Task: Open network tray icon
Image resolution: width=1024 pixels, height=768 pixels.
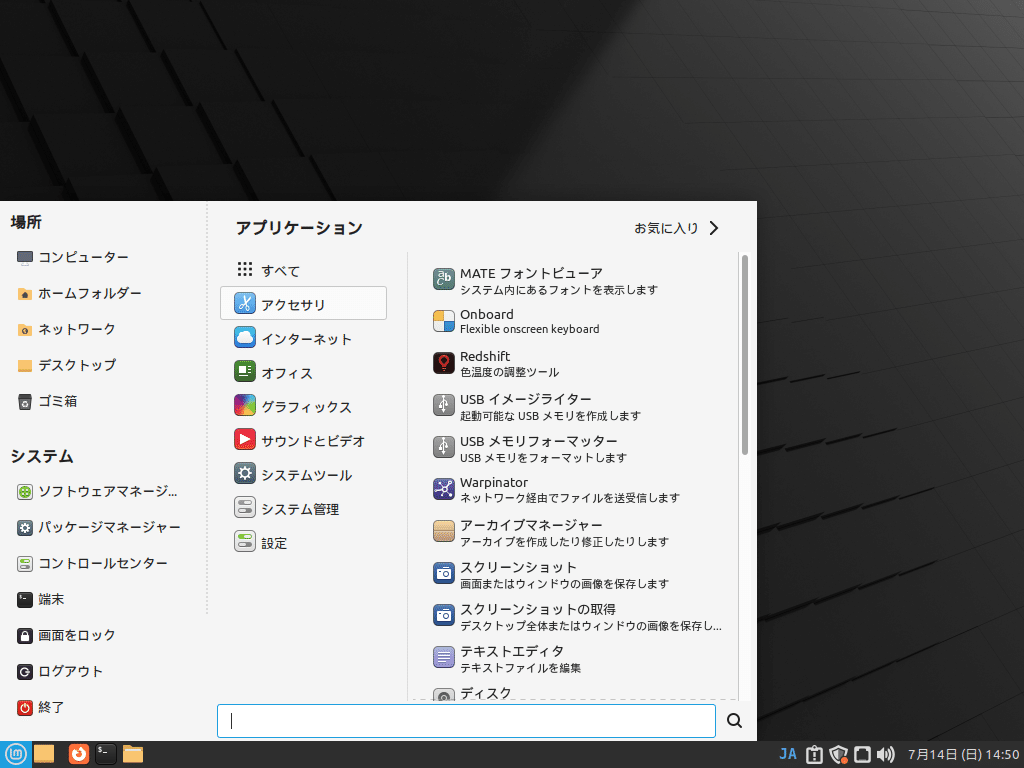Action: (x=862, y=754)
